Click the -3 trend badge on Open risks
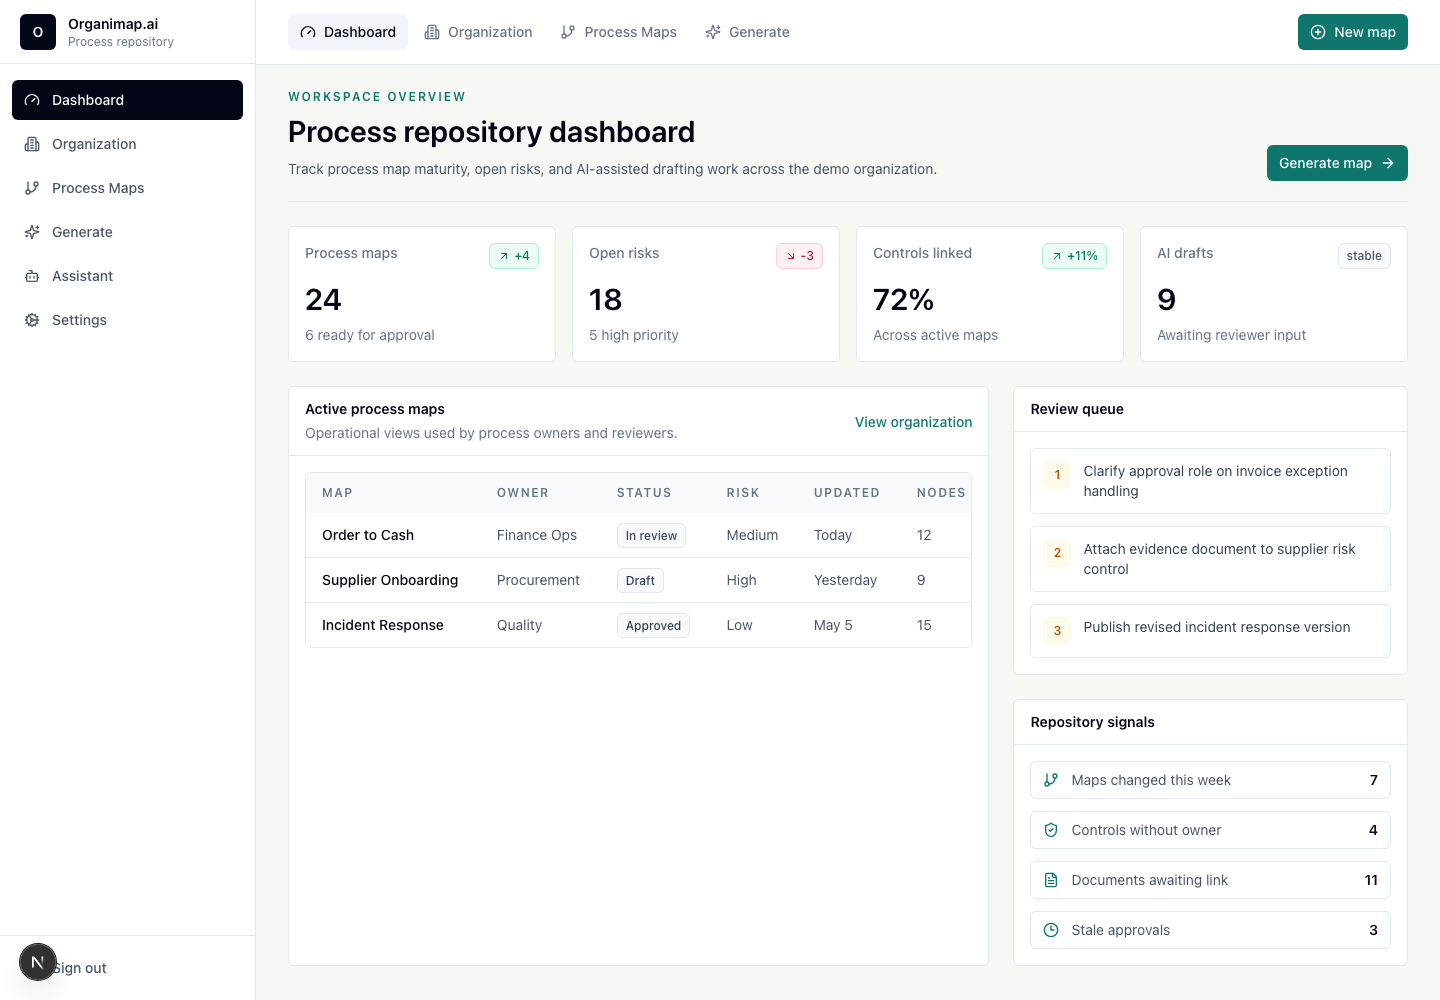1440x1000 pixels. pos(799,256)
